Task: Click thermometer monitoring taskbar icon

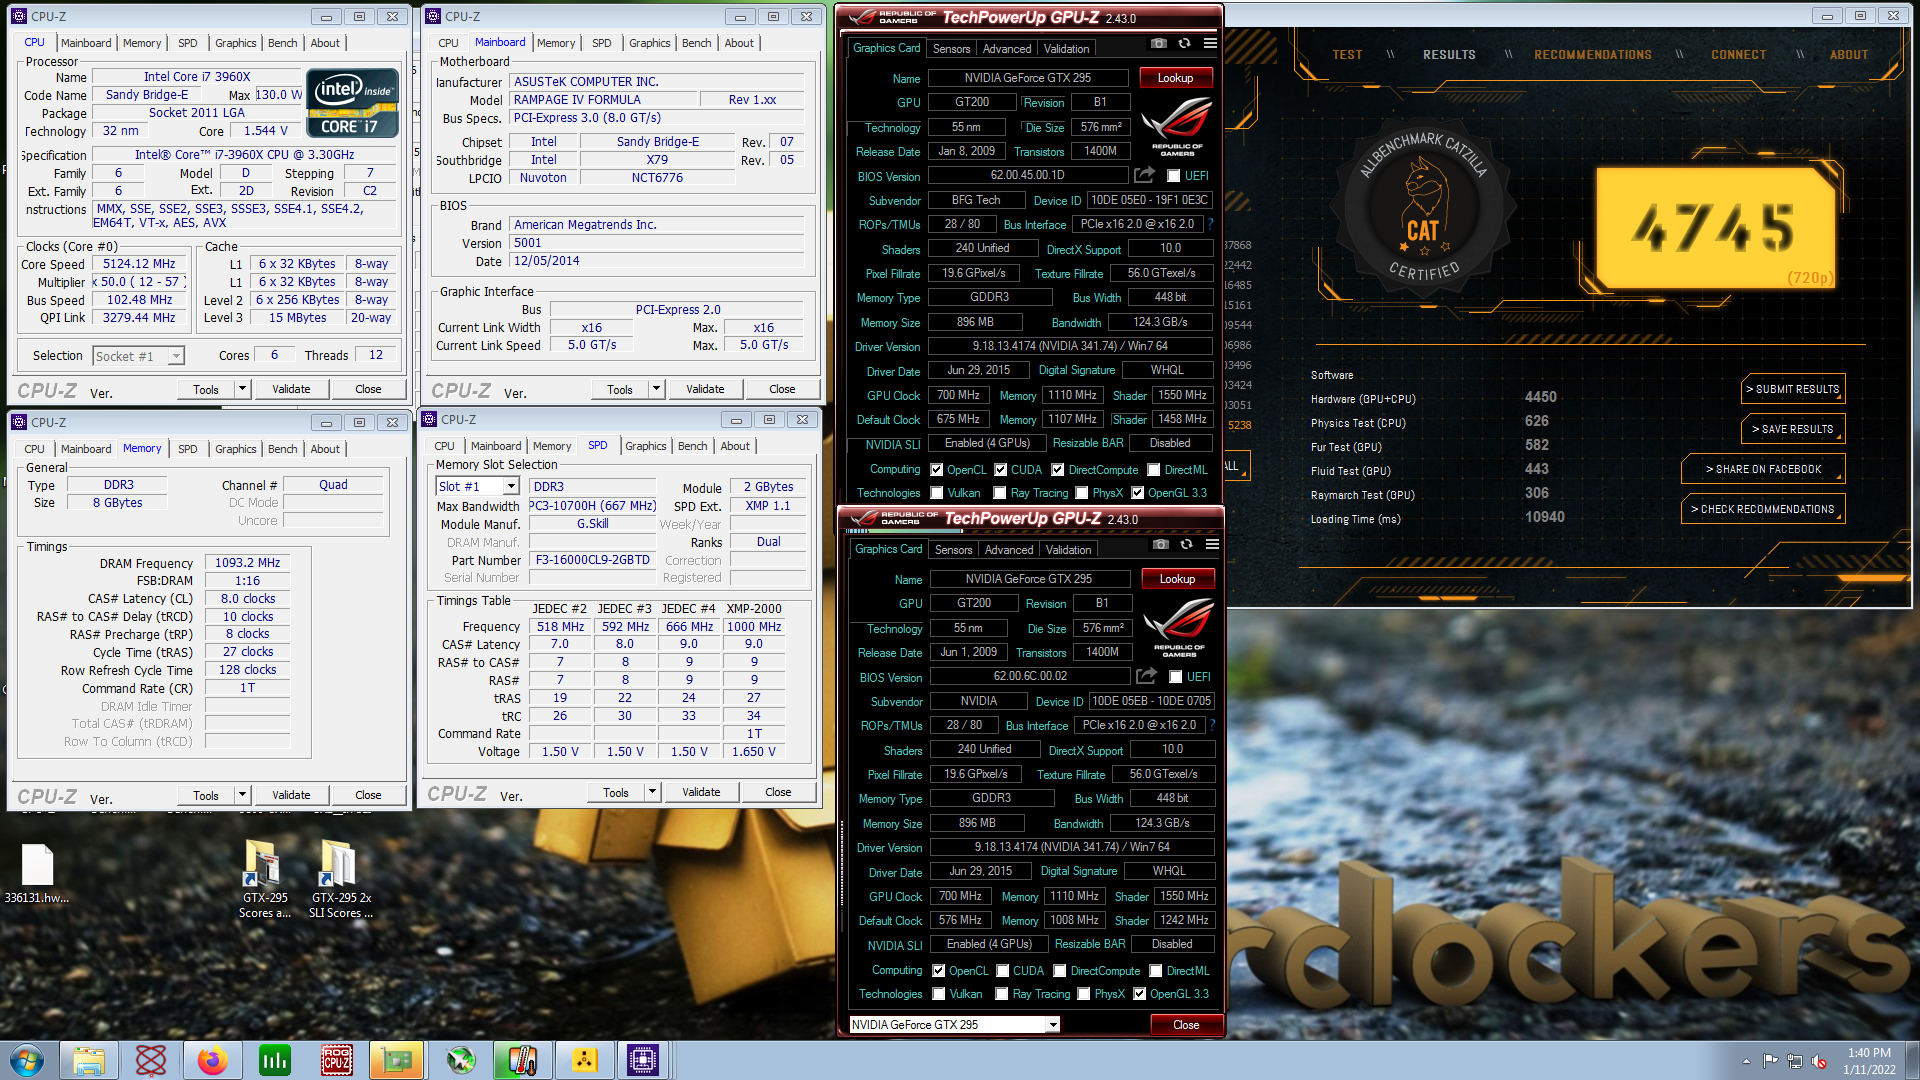Action: pyautogui.click(x=521, y=1060)
